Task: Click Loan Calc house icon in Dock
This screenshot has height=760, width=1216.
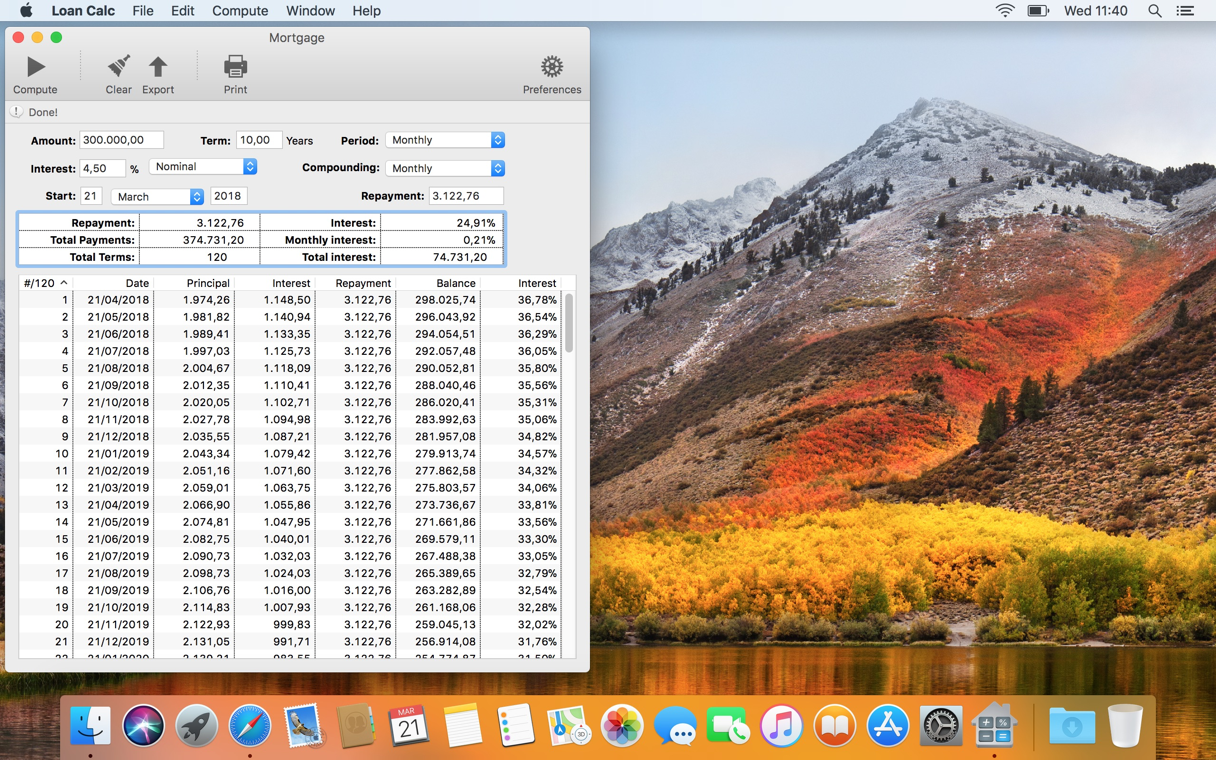Action: click(994, 725)
